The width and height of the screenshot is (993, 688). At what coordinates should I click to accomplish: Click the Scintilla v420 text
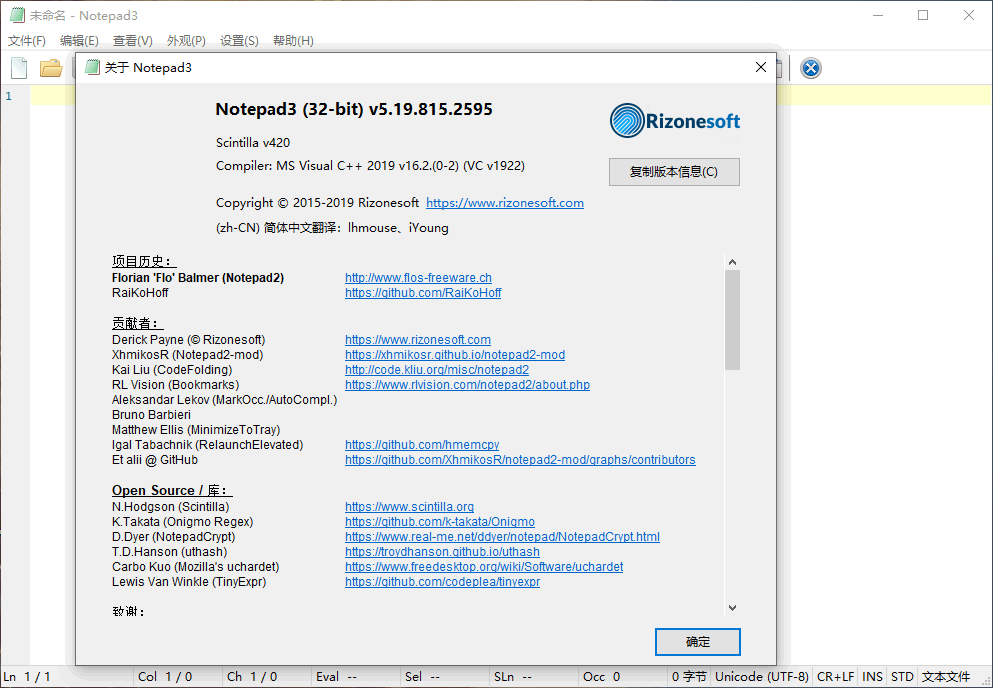(x=253, y=143)
